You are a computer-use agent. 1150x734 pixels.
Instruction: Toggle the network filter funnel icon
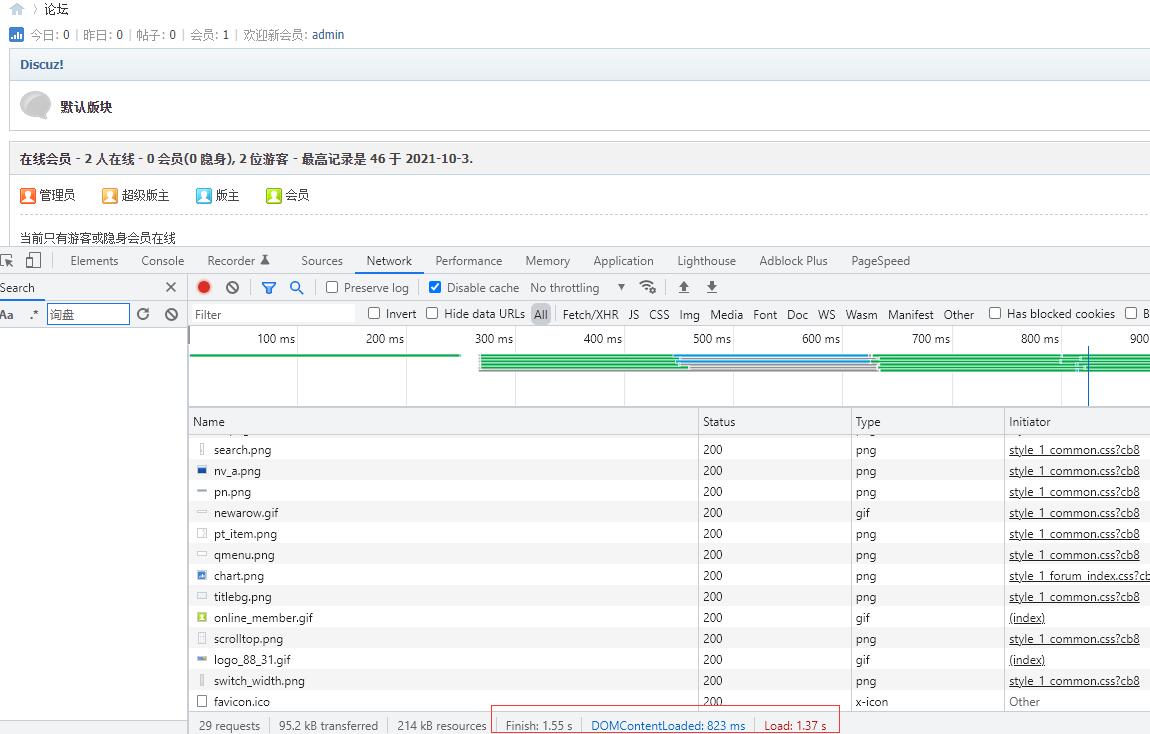click(268, 287)
